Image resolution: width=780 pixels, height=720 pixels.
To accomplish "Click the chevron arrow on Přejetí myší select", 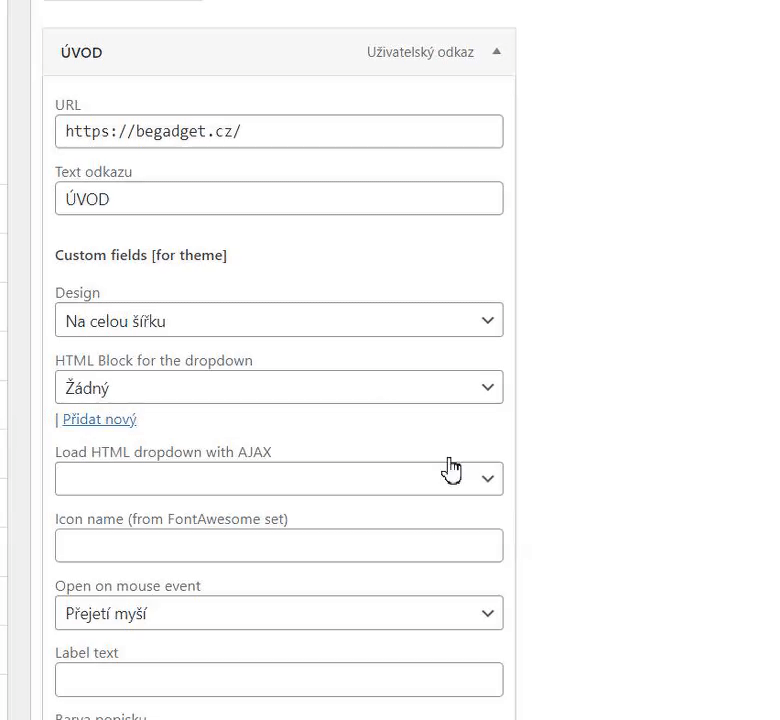I will tap(487, 613).
